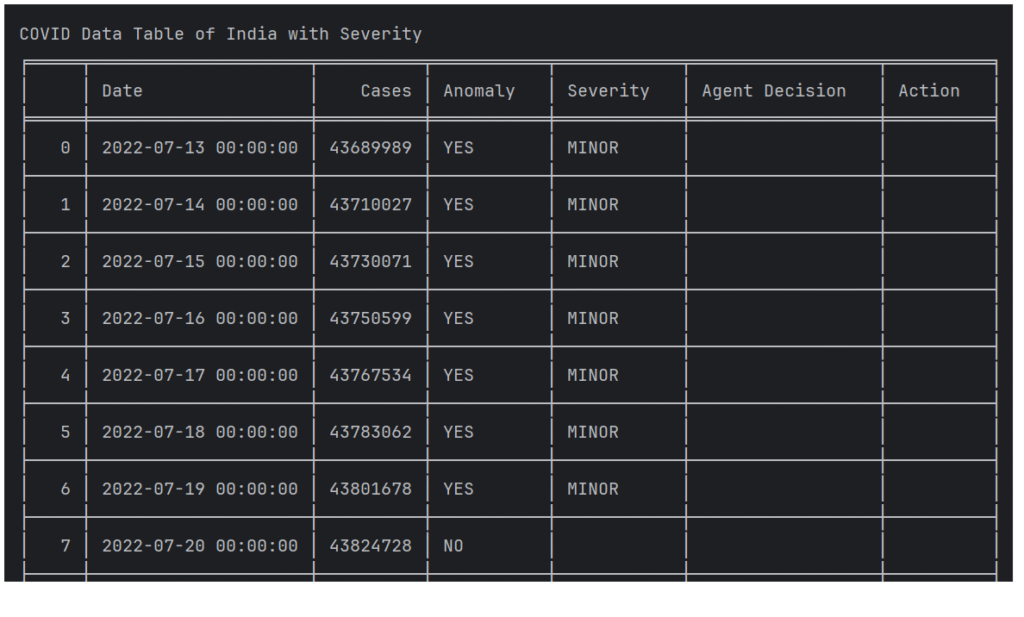This screenshot has width=1024, height=617.
Task: Click the Date column header
Action: tap(122, 91)
